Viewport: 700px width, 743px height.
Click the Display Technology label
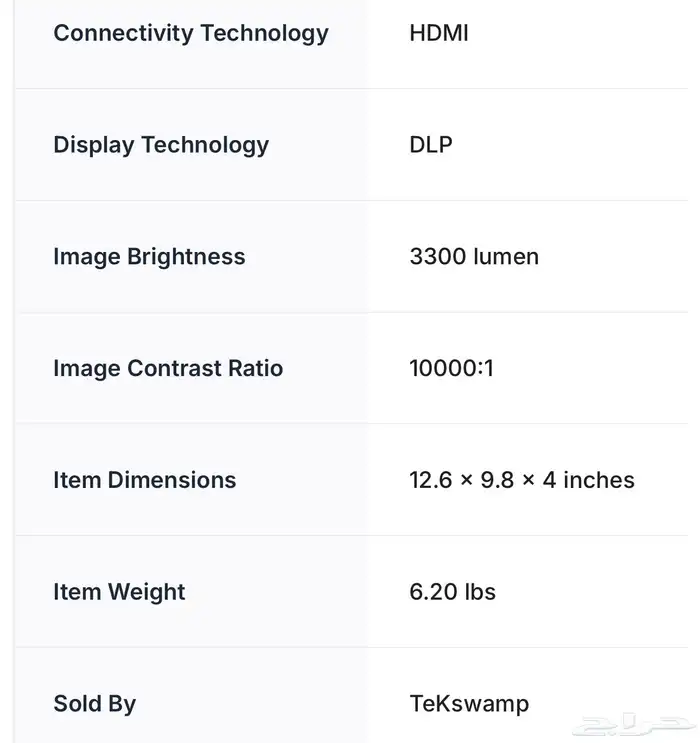coord(161,145)
